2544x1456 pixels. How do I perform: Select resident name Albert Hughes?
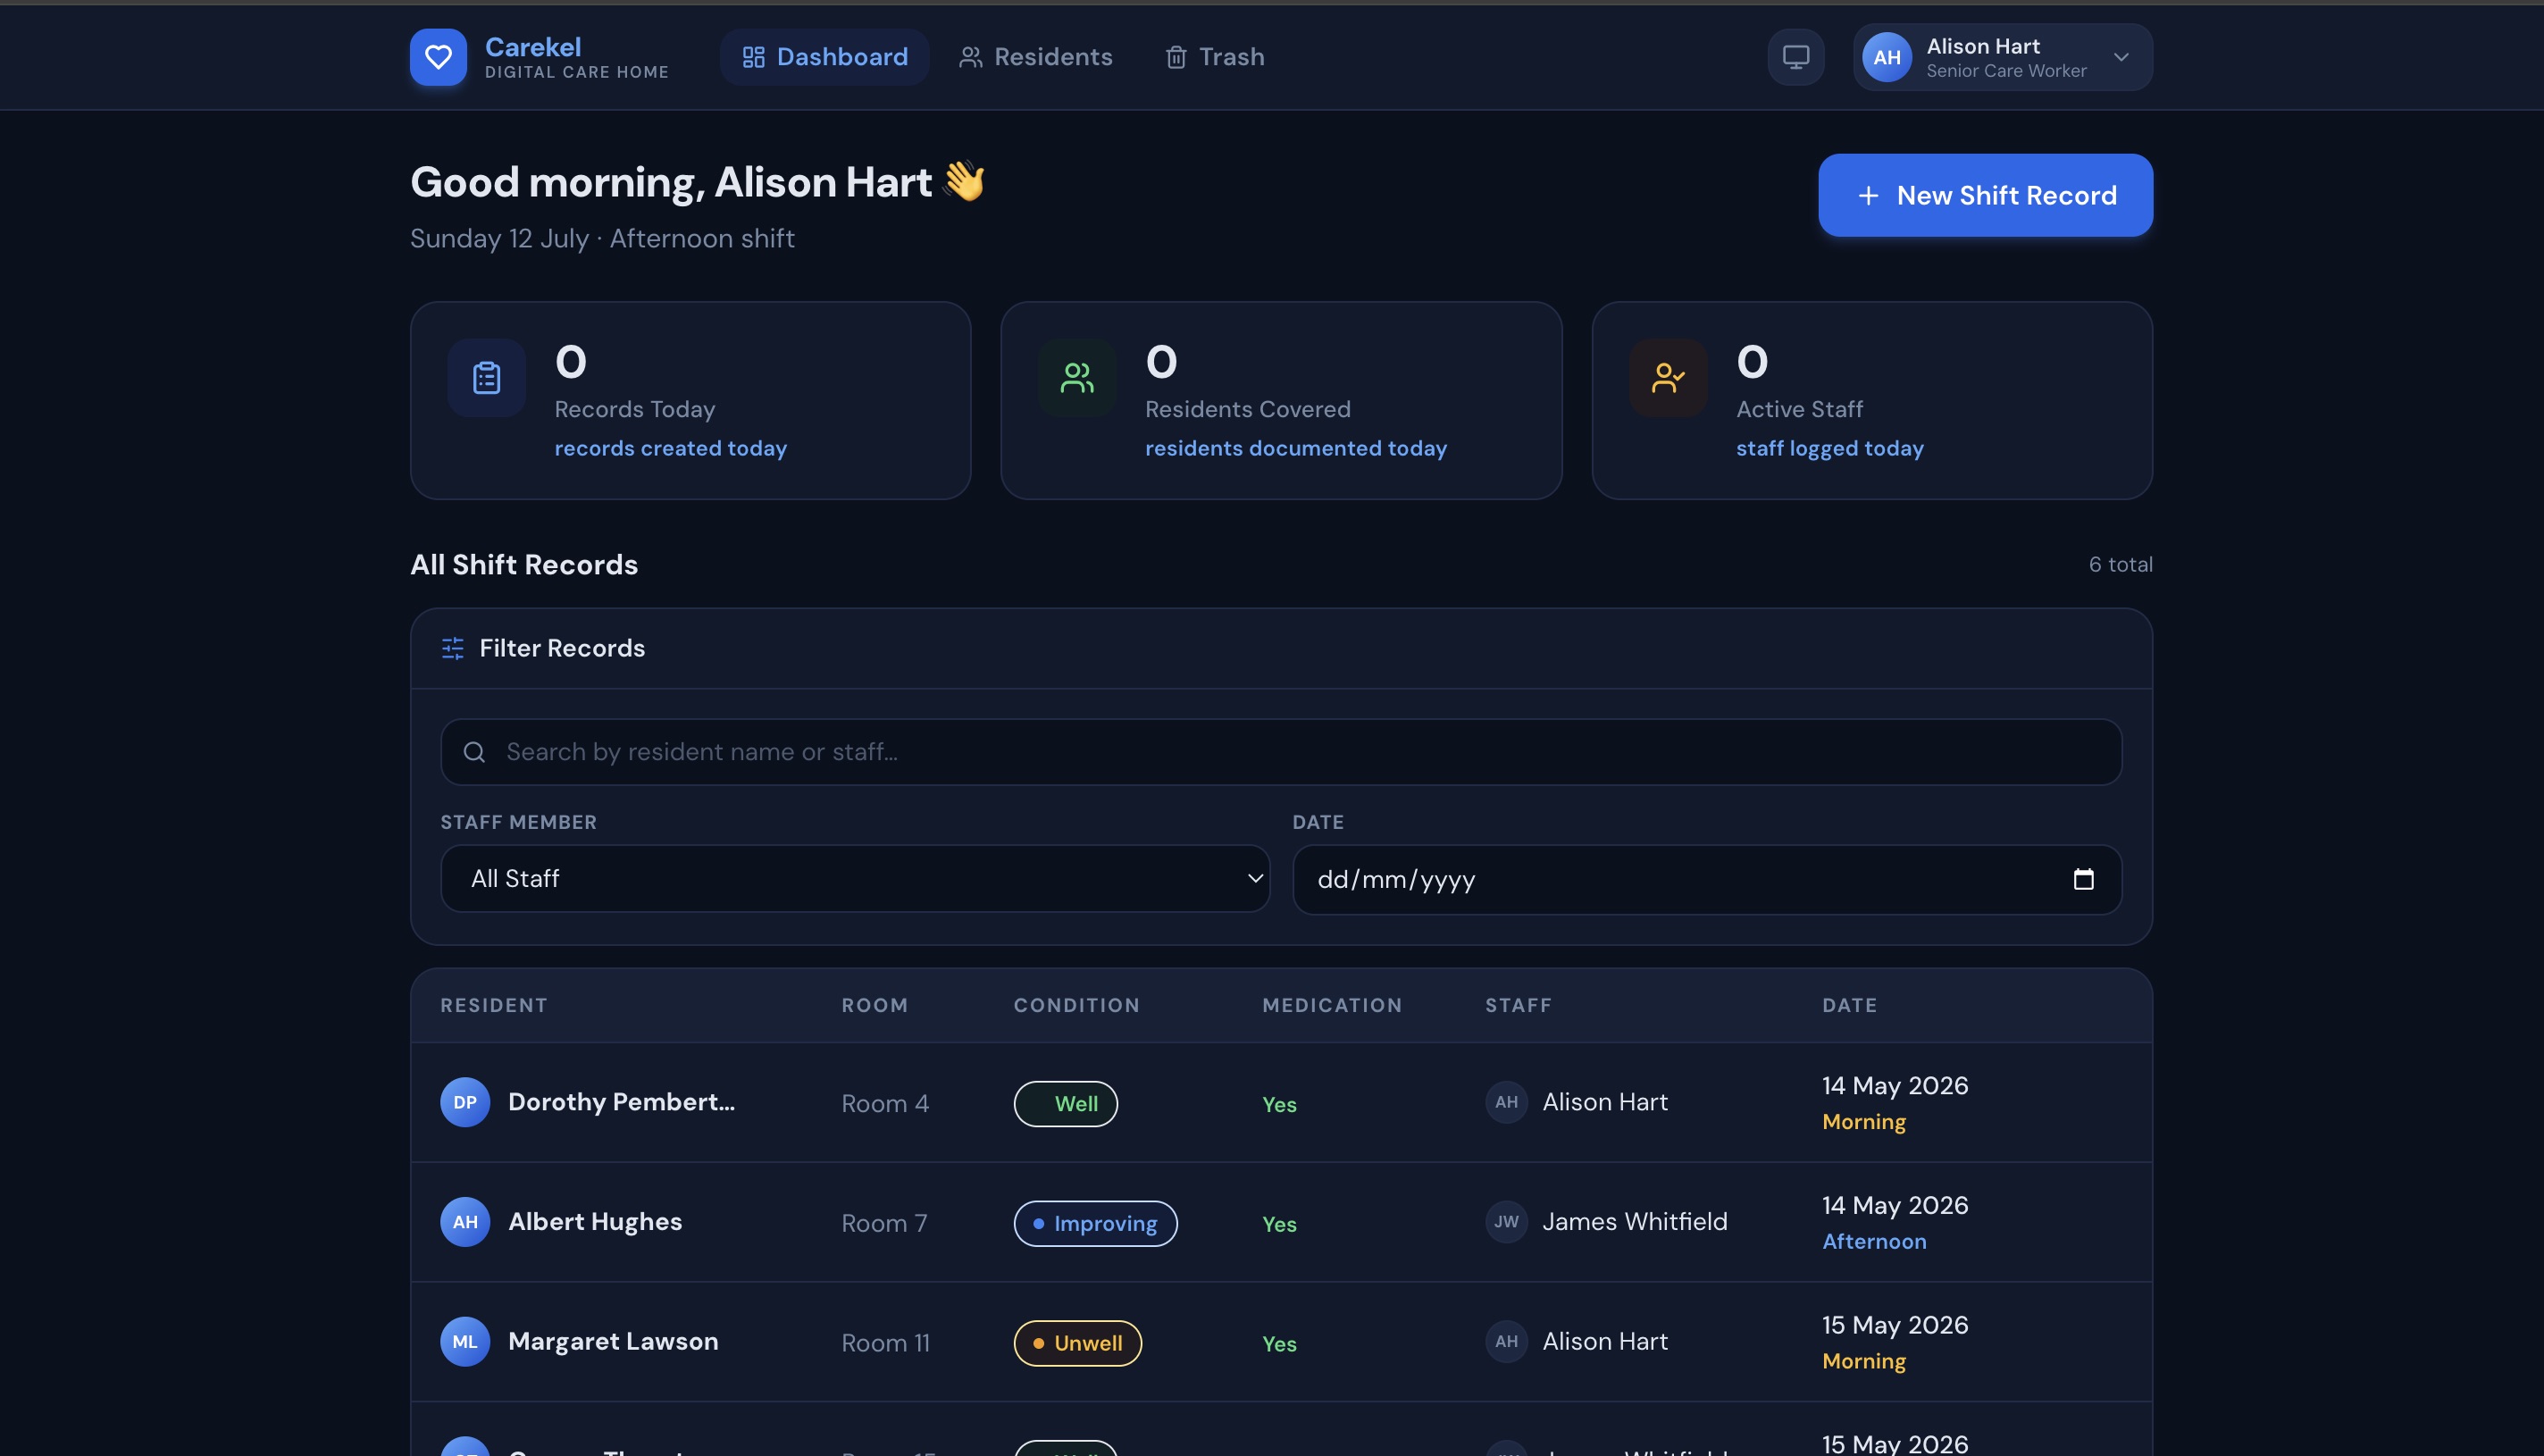coord(595,1222)
